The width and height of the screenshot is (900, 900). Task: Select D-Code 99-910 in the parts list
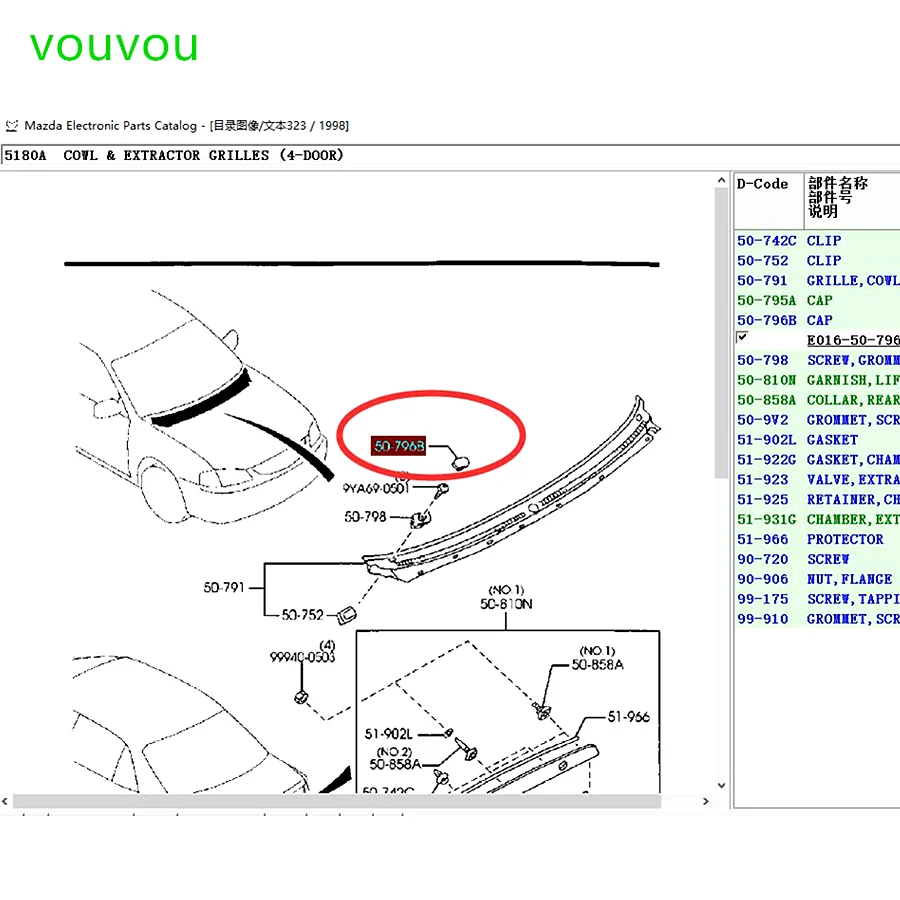762,619
